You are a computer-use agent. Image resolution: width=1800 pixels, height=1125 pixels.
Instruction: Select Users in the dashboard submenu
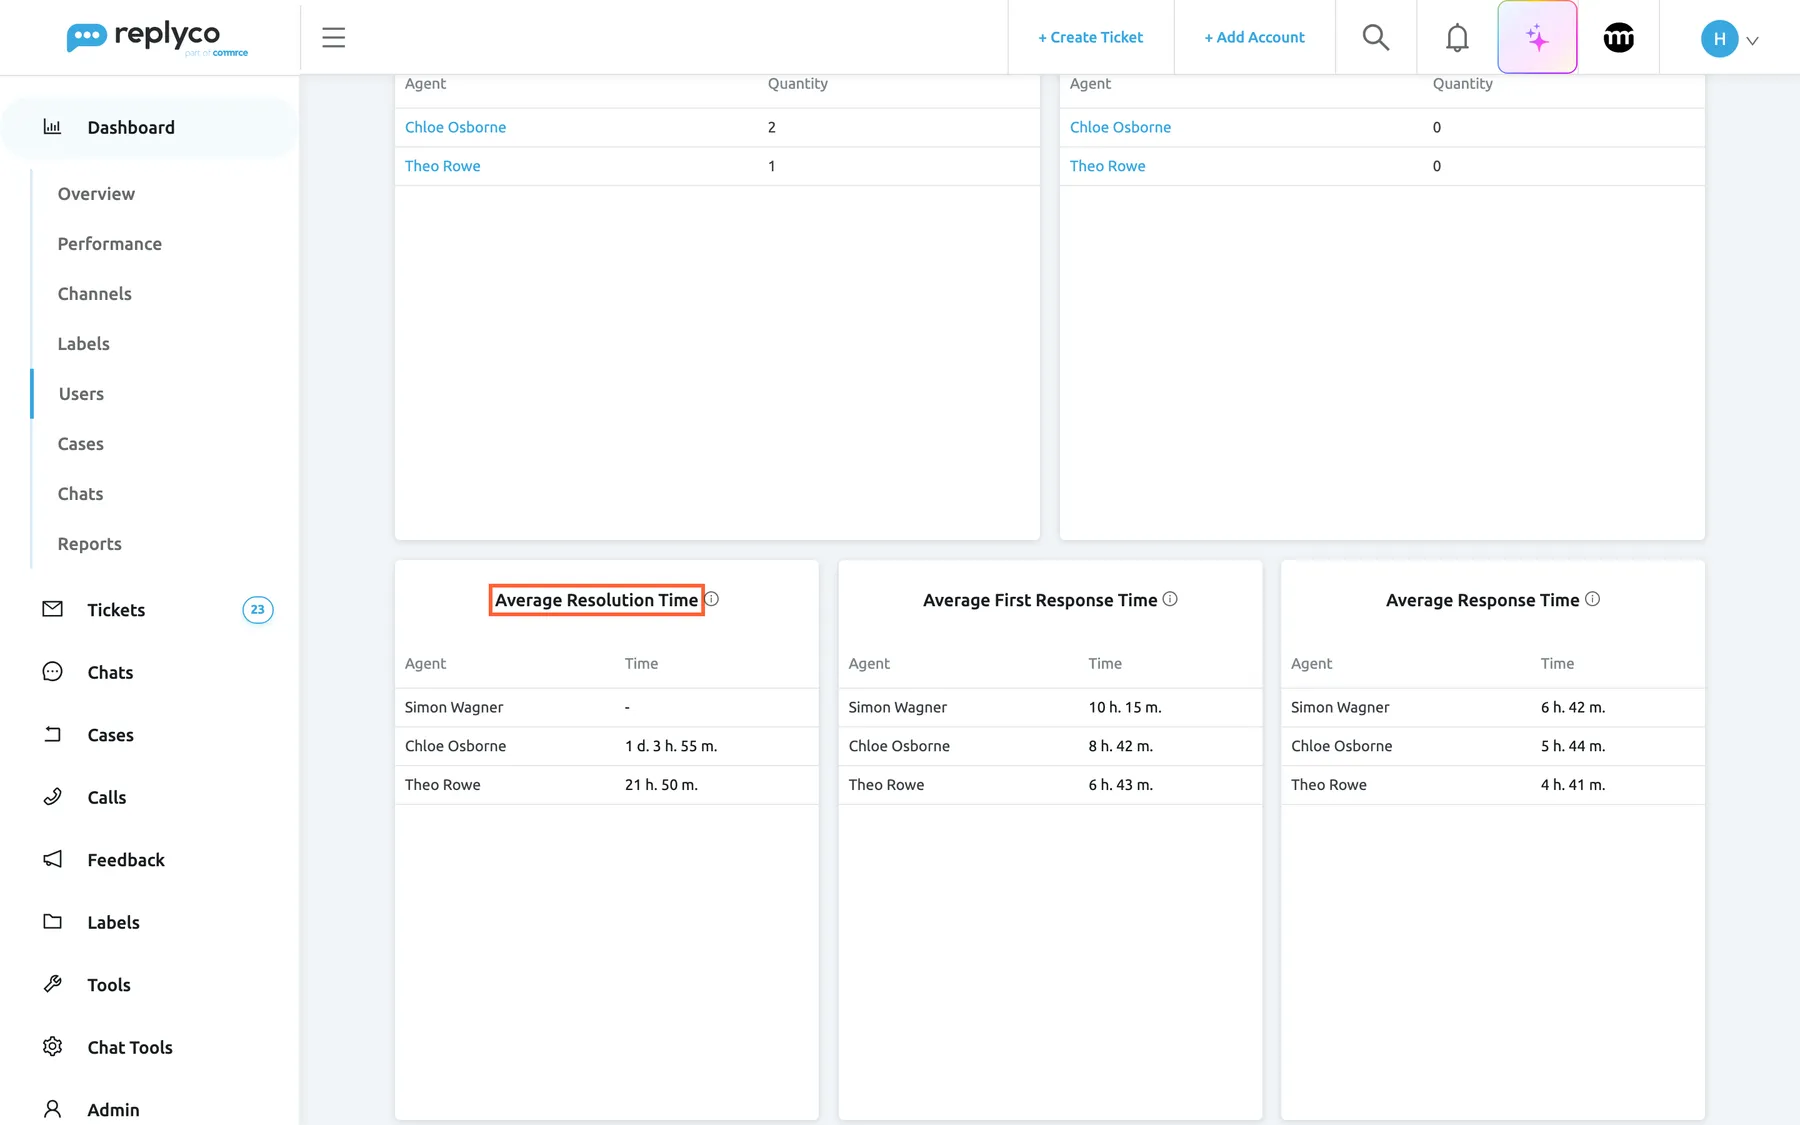click(x=81, y=394)
